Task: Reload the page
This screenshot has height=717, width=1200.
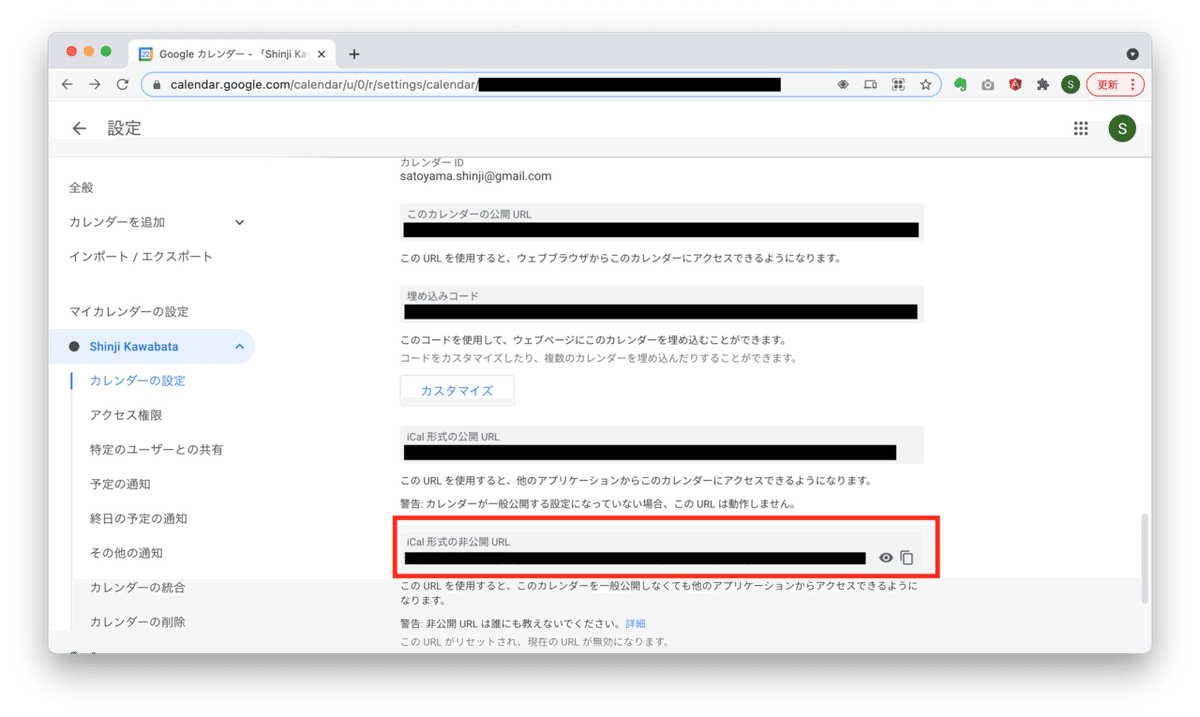Action: point(122,85)
